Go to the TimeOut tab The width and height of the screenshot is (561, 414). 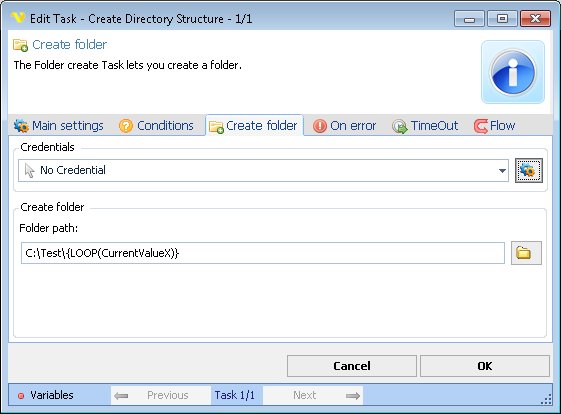click(425, 126)
